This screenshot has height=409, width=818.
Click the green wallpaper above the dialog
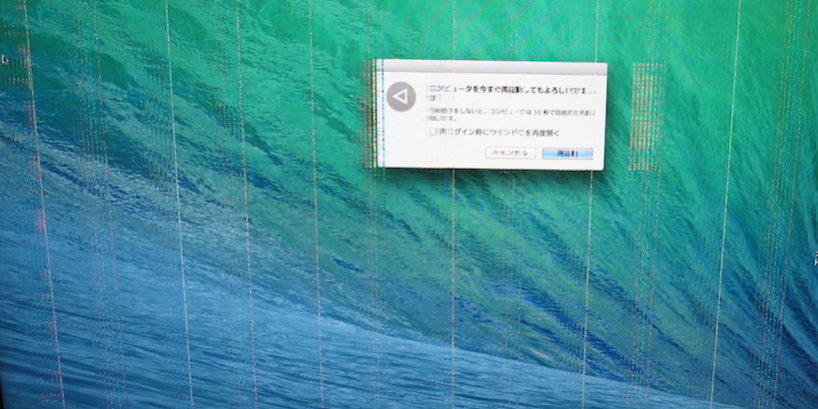click(490, 30)
